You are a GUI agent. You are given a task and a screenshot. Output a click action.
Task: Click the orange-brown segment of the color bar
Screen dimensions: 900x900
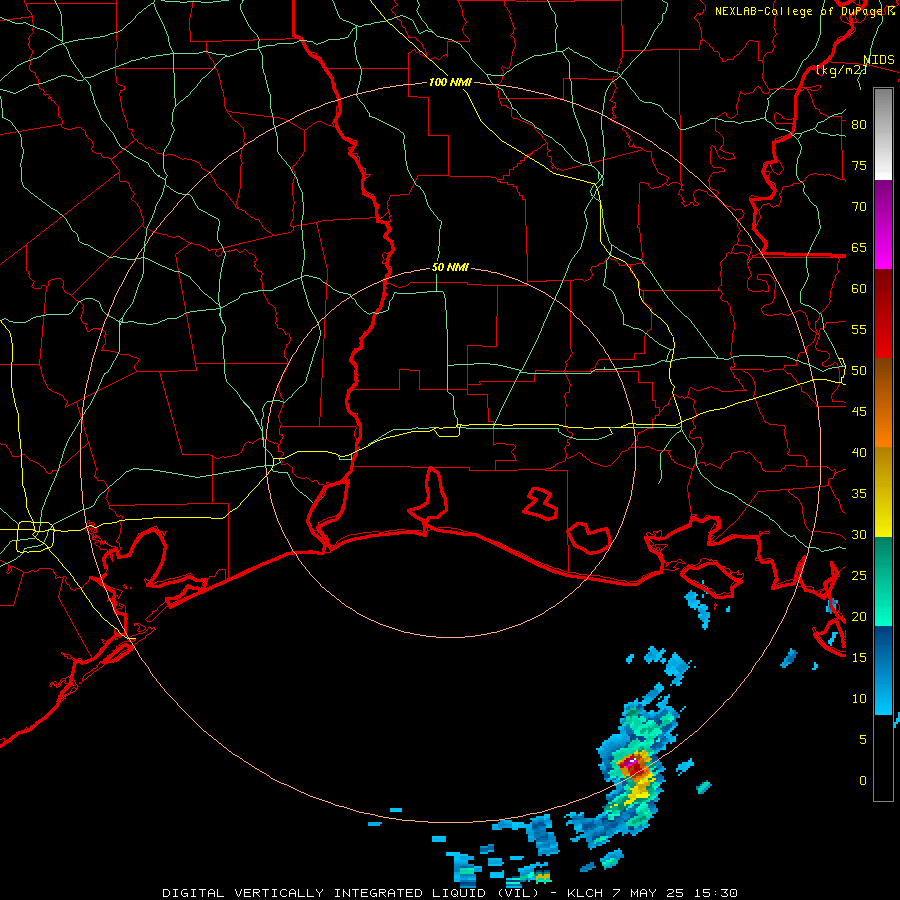[883, 403]
